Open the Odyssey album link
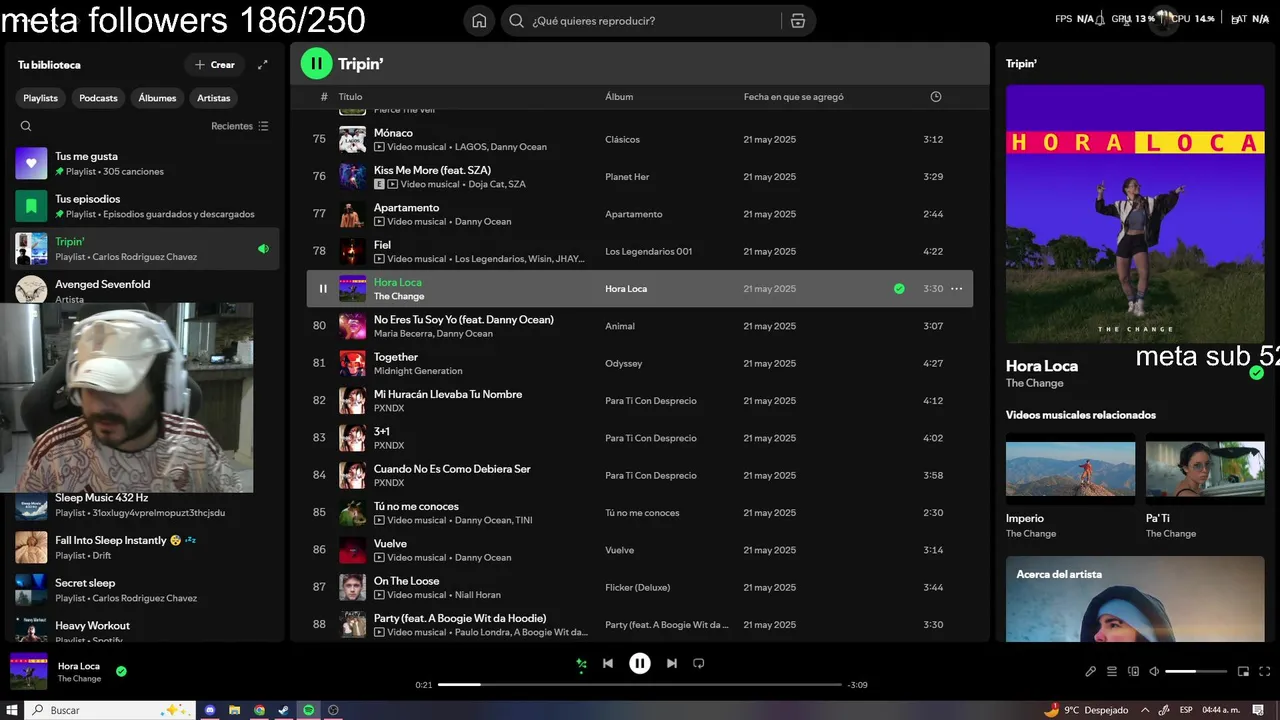The image size is (1280, 720). 623,364
